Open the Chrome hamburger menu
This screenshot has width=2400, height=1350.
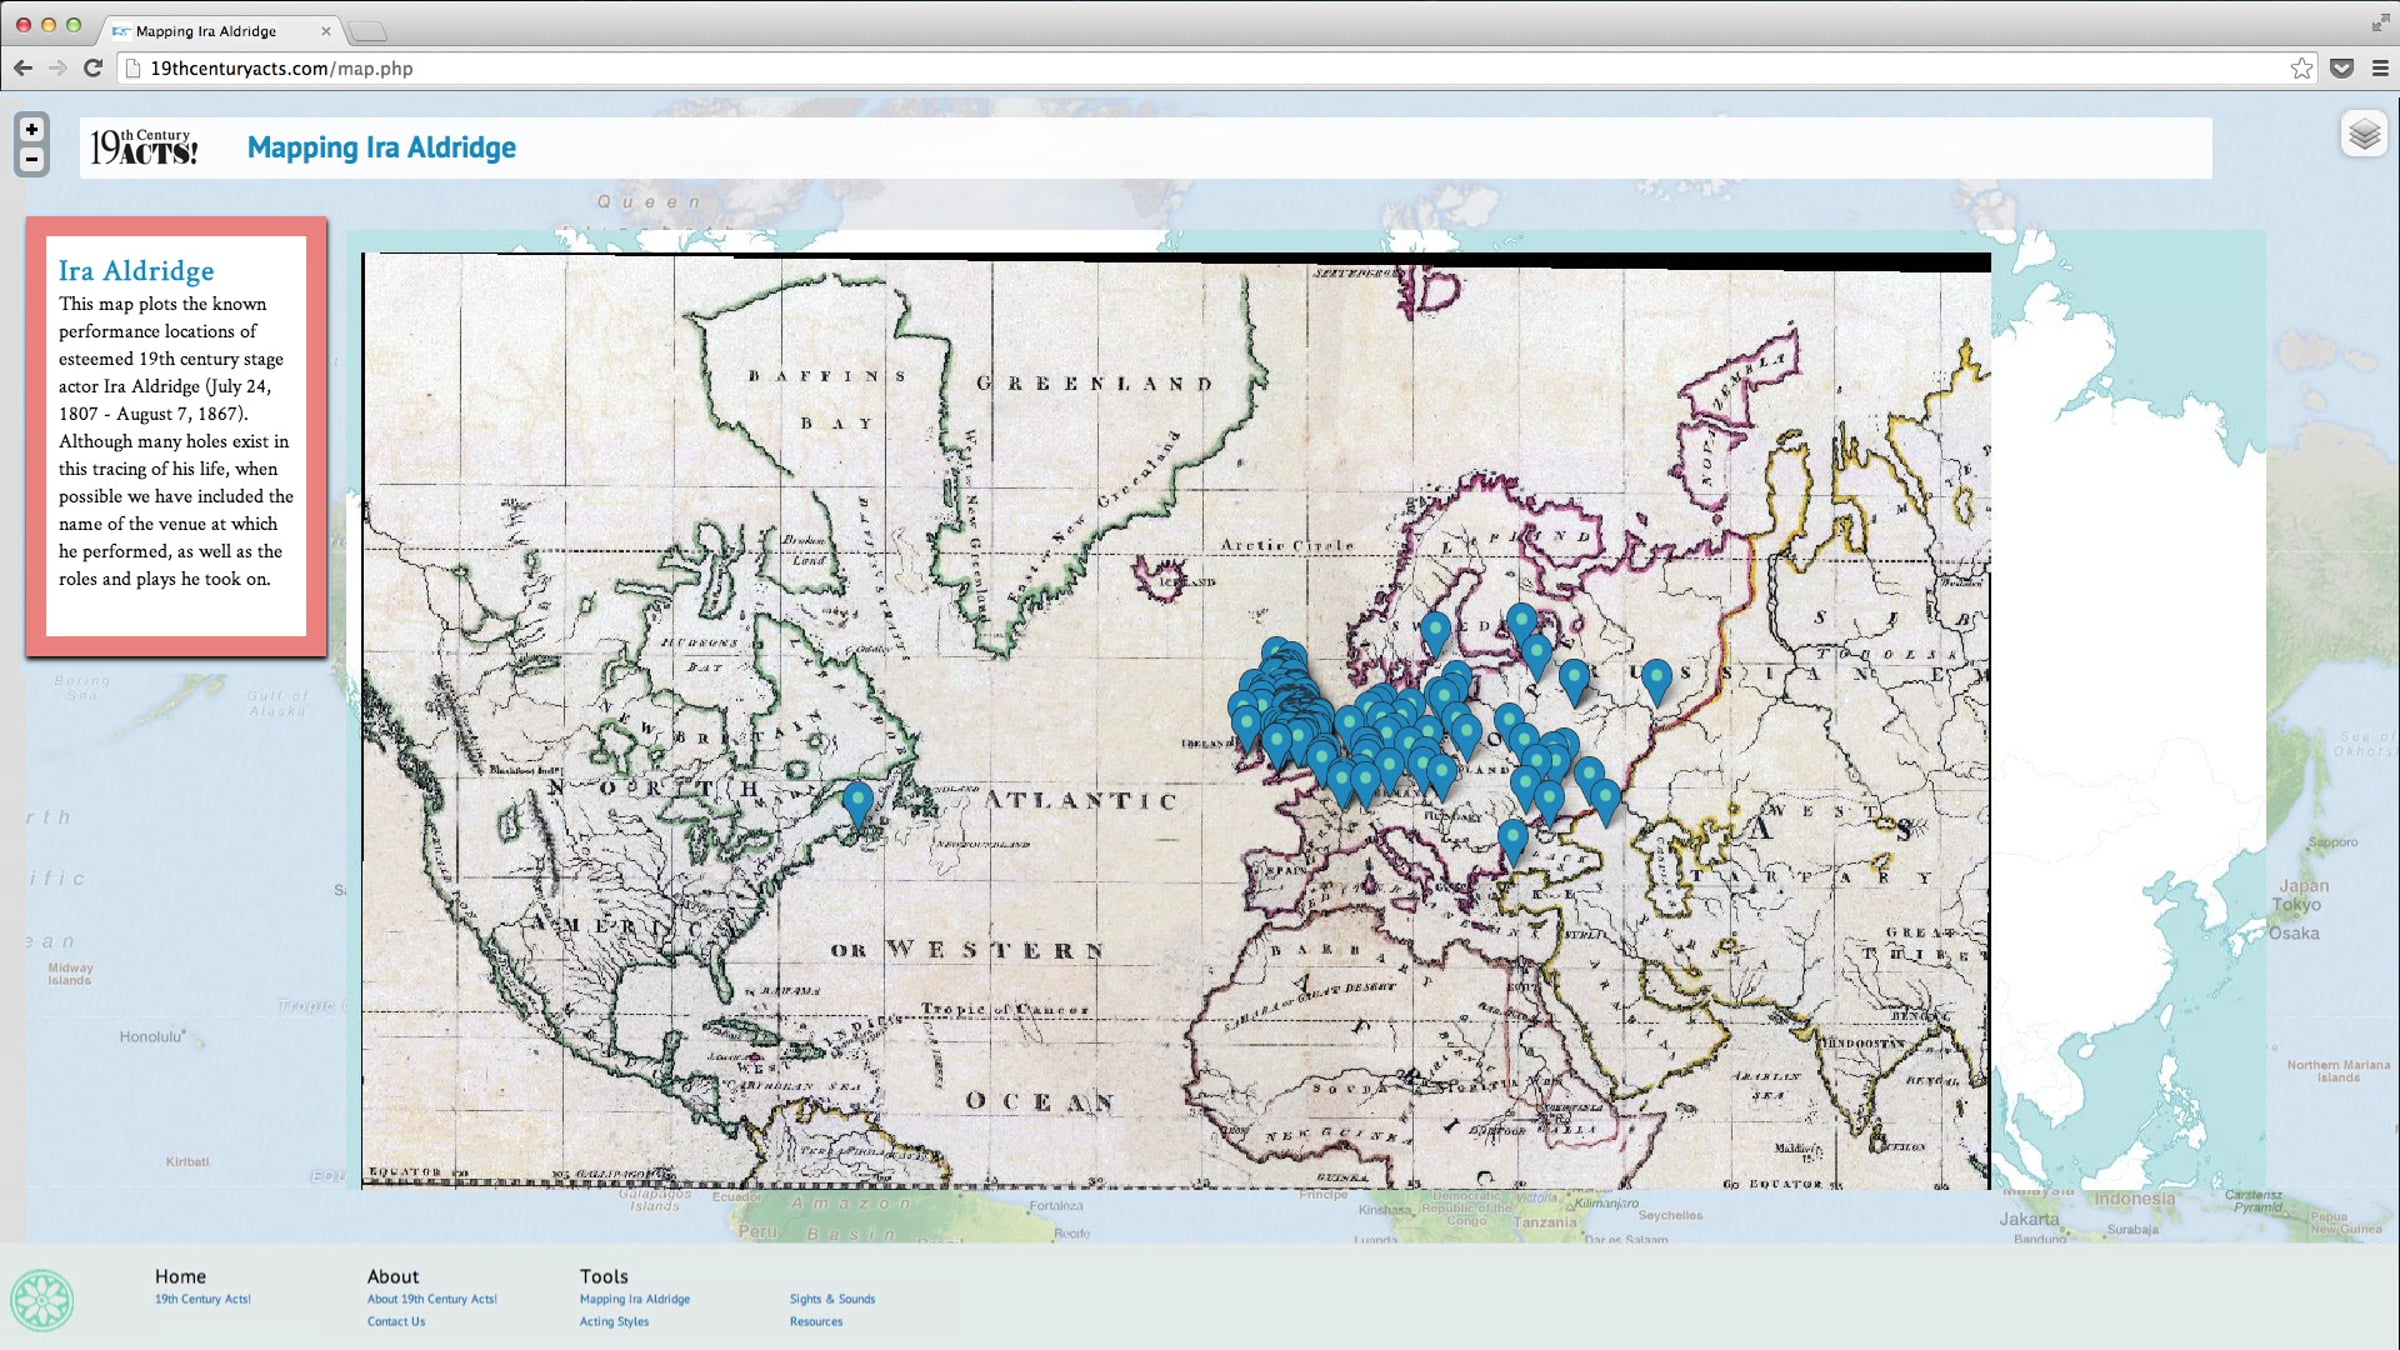click(2380, 68)
